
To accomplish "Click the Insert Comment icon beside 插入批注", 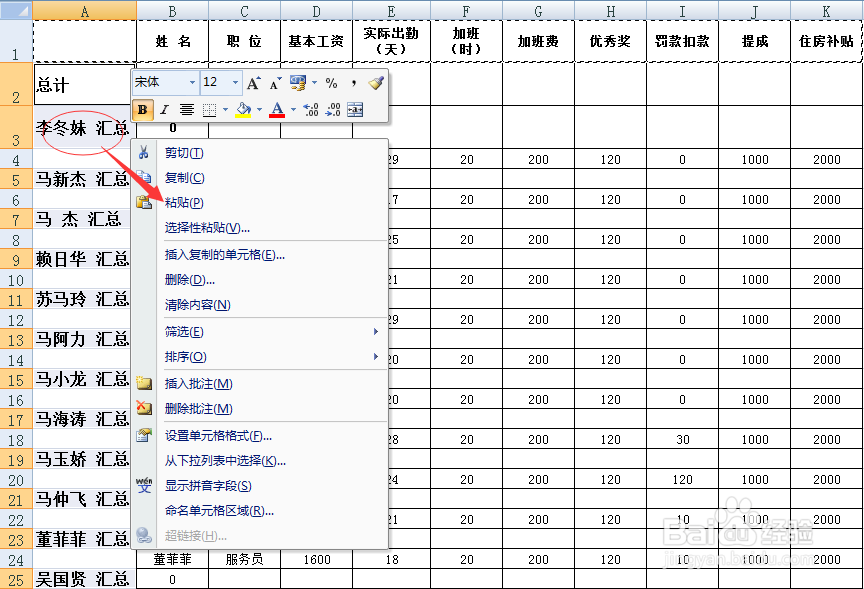I will [144, 383].
